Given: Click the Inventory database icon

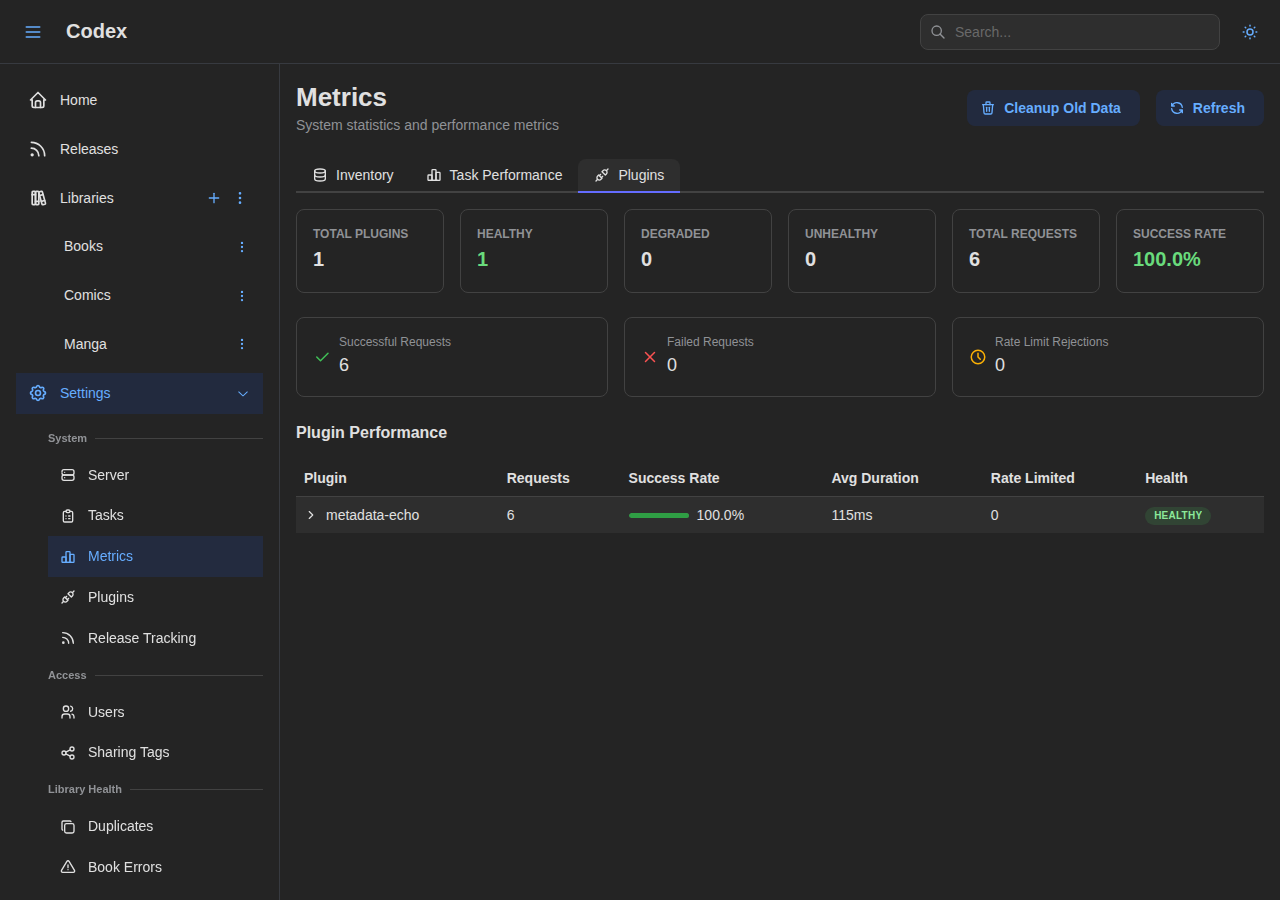Looking at the screenshot, I should (x=320, y=175).
